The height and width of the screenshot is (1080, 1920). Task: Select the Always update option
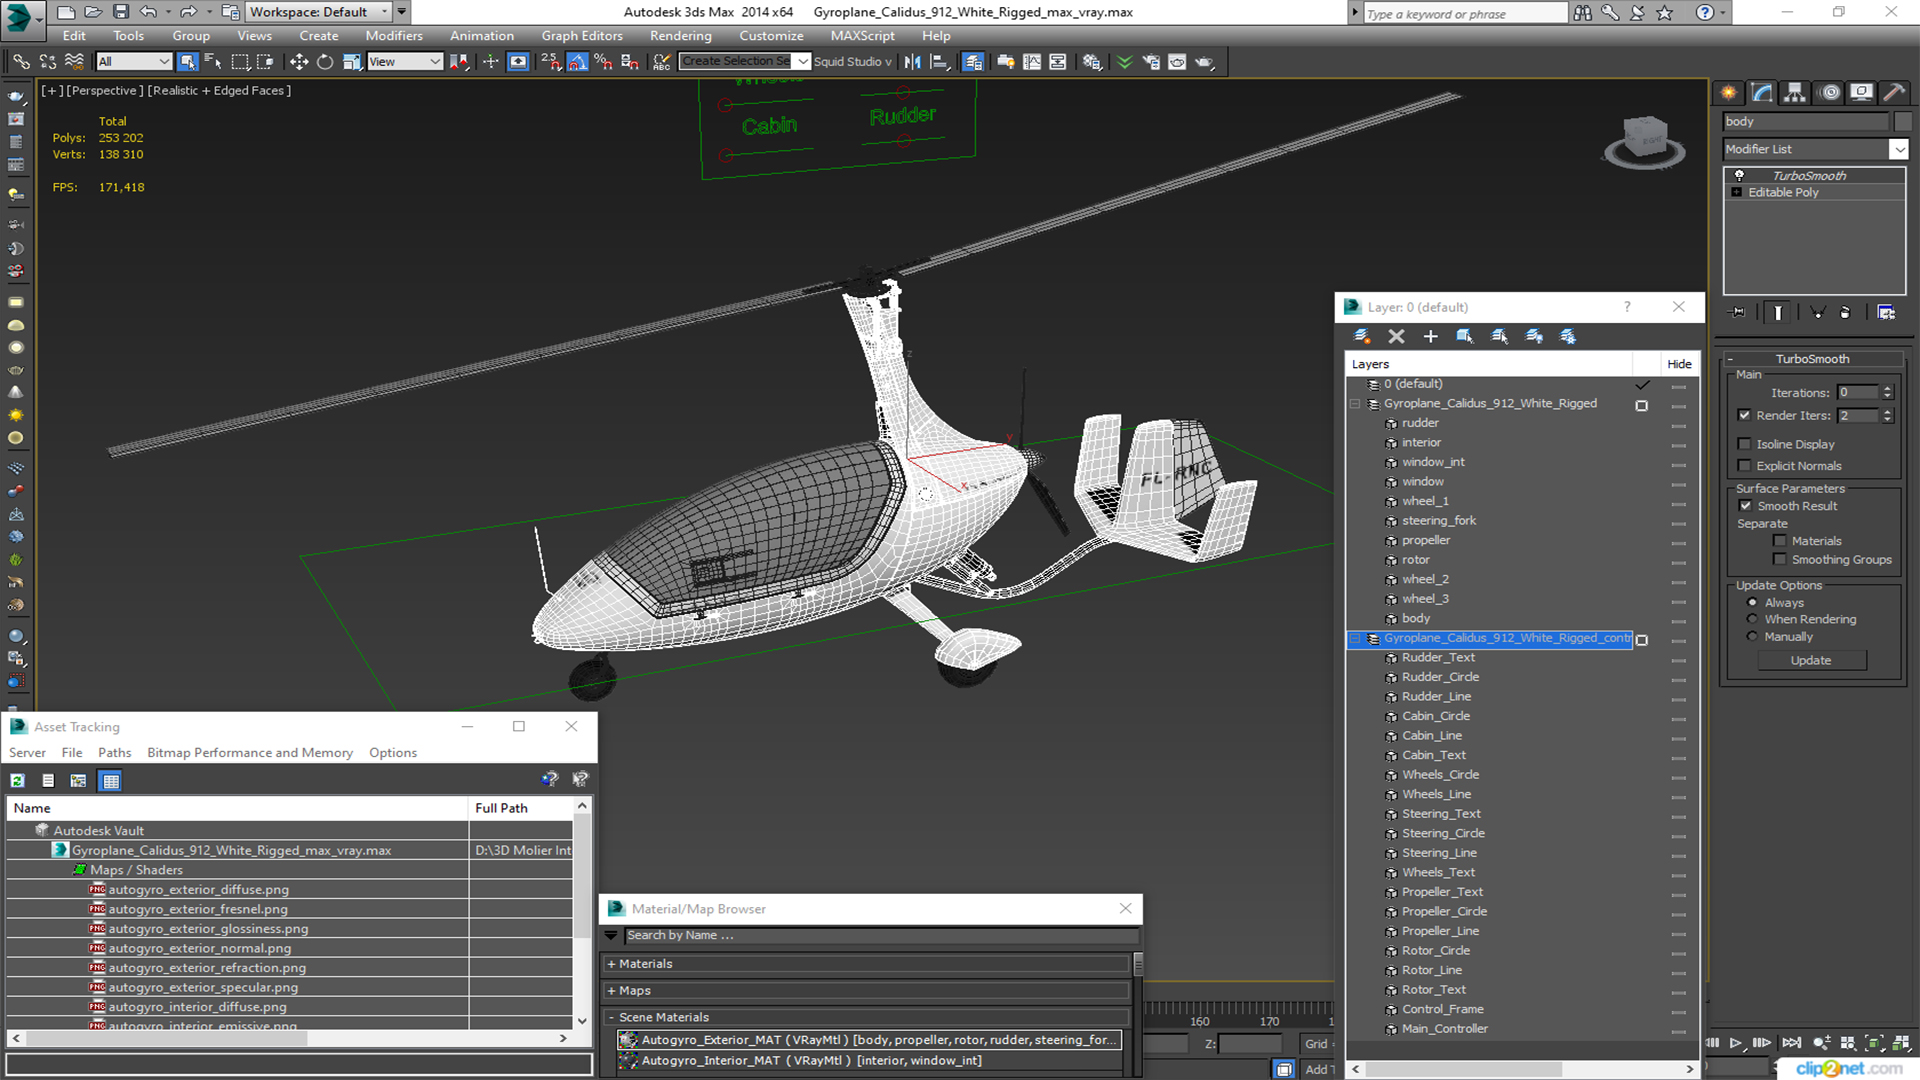[1752, 603]
